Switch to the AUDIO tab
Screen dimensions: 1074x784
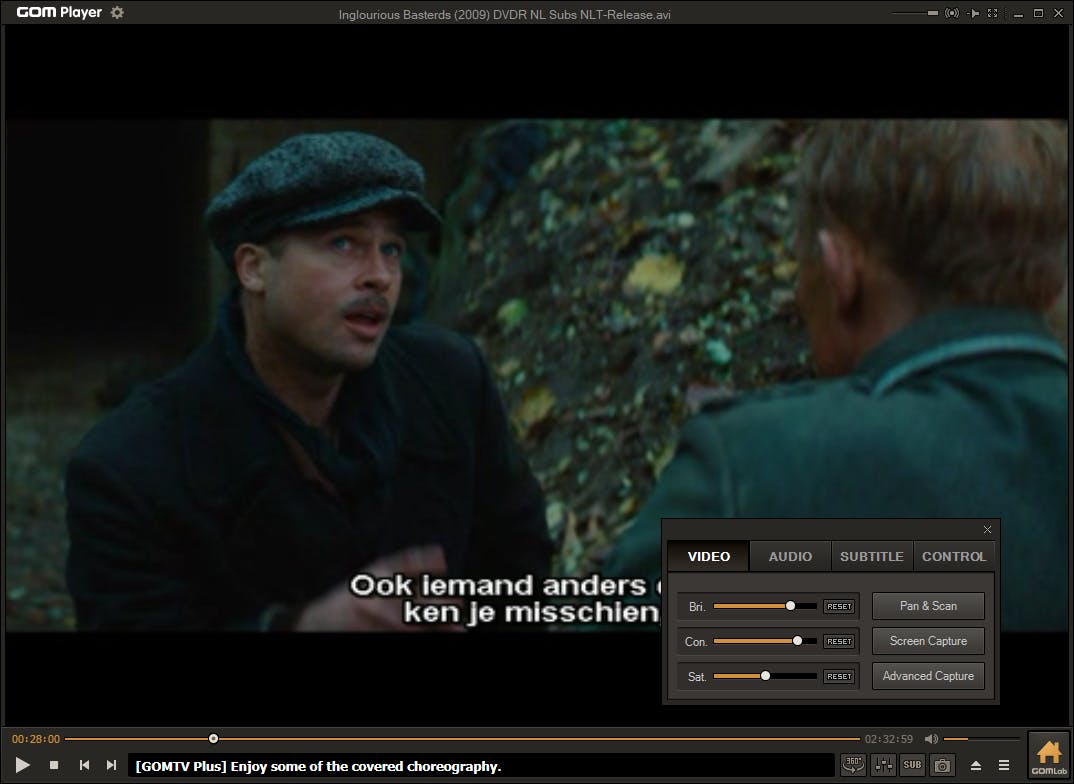(x=790, y=557)
